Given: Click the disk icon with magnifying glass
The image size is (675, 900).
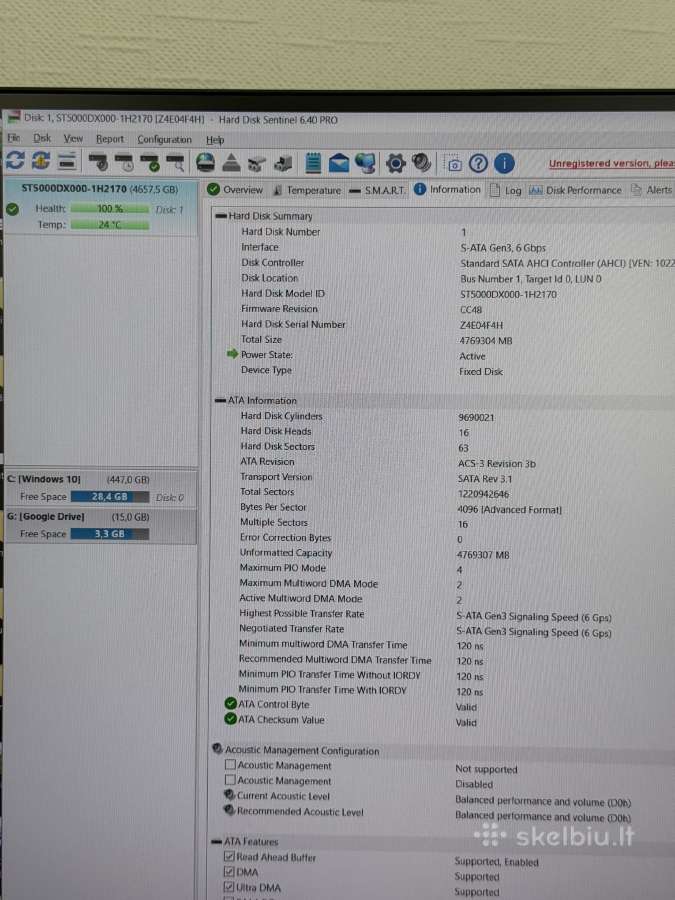Looking at the screenshot, I should click(x=176, y=163).
